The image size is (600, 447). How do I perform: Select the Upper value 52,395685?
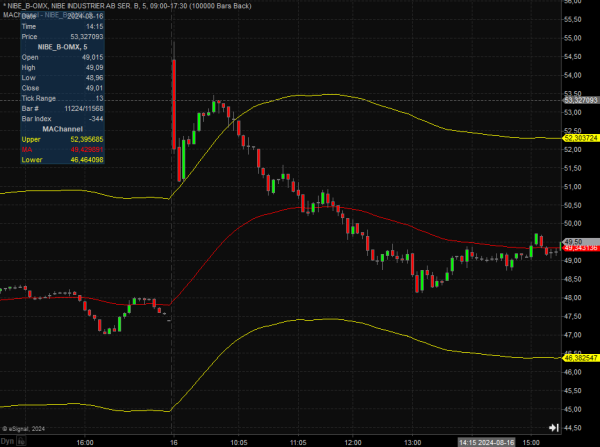pyautogui.click(x=87, y=139)
